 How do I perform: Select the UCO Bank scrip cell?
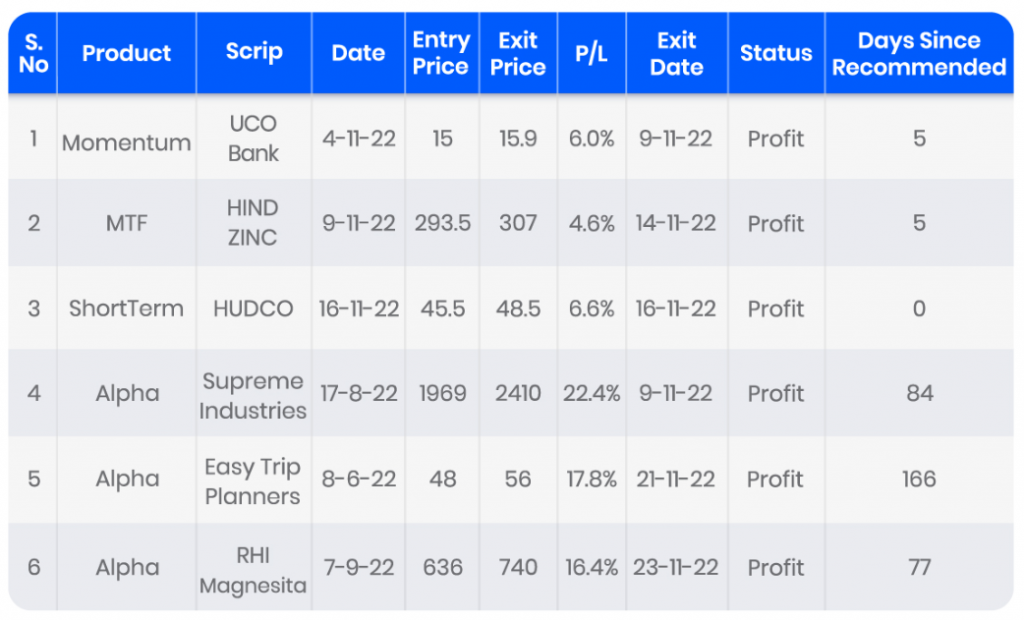tap(253, 139)
